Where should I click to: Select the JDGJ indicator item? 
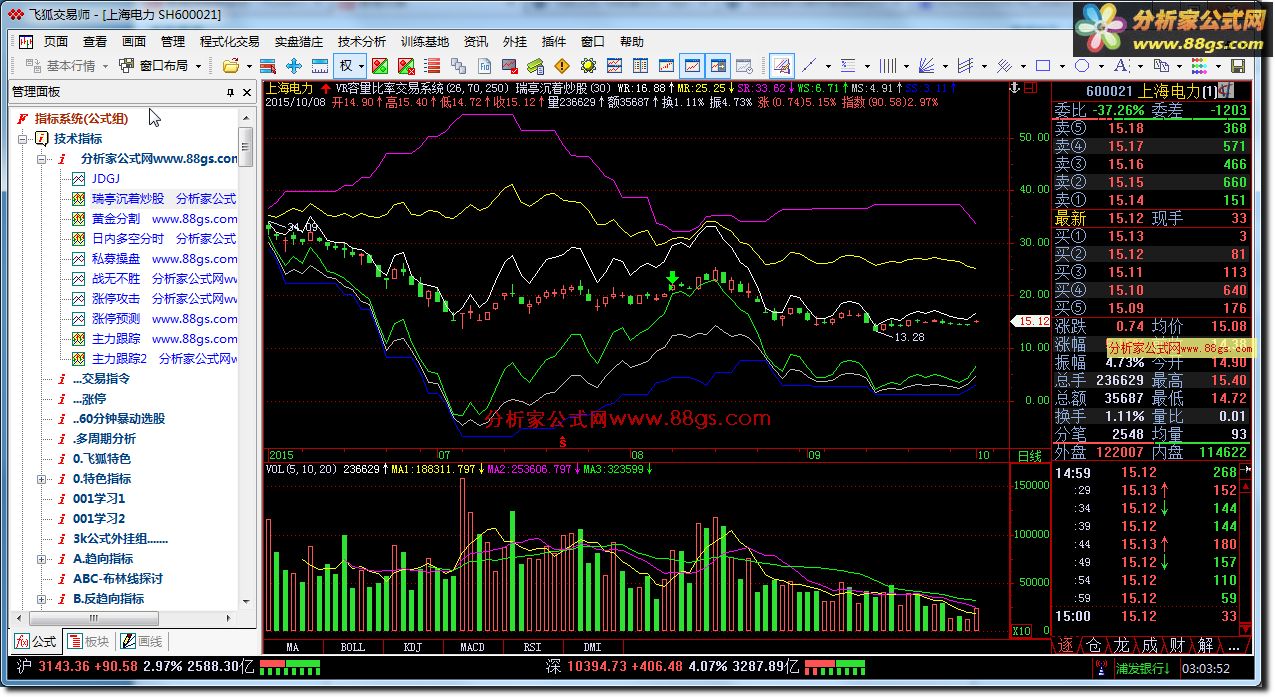pos(105,179)
